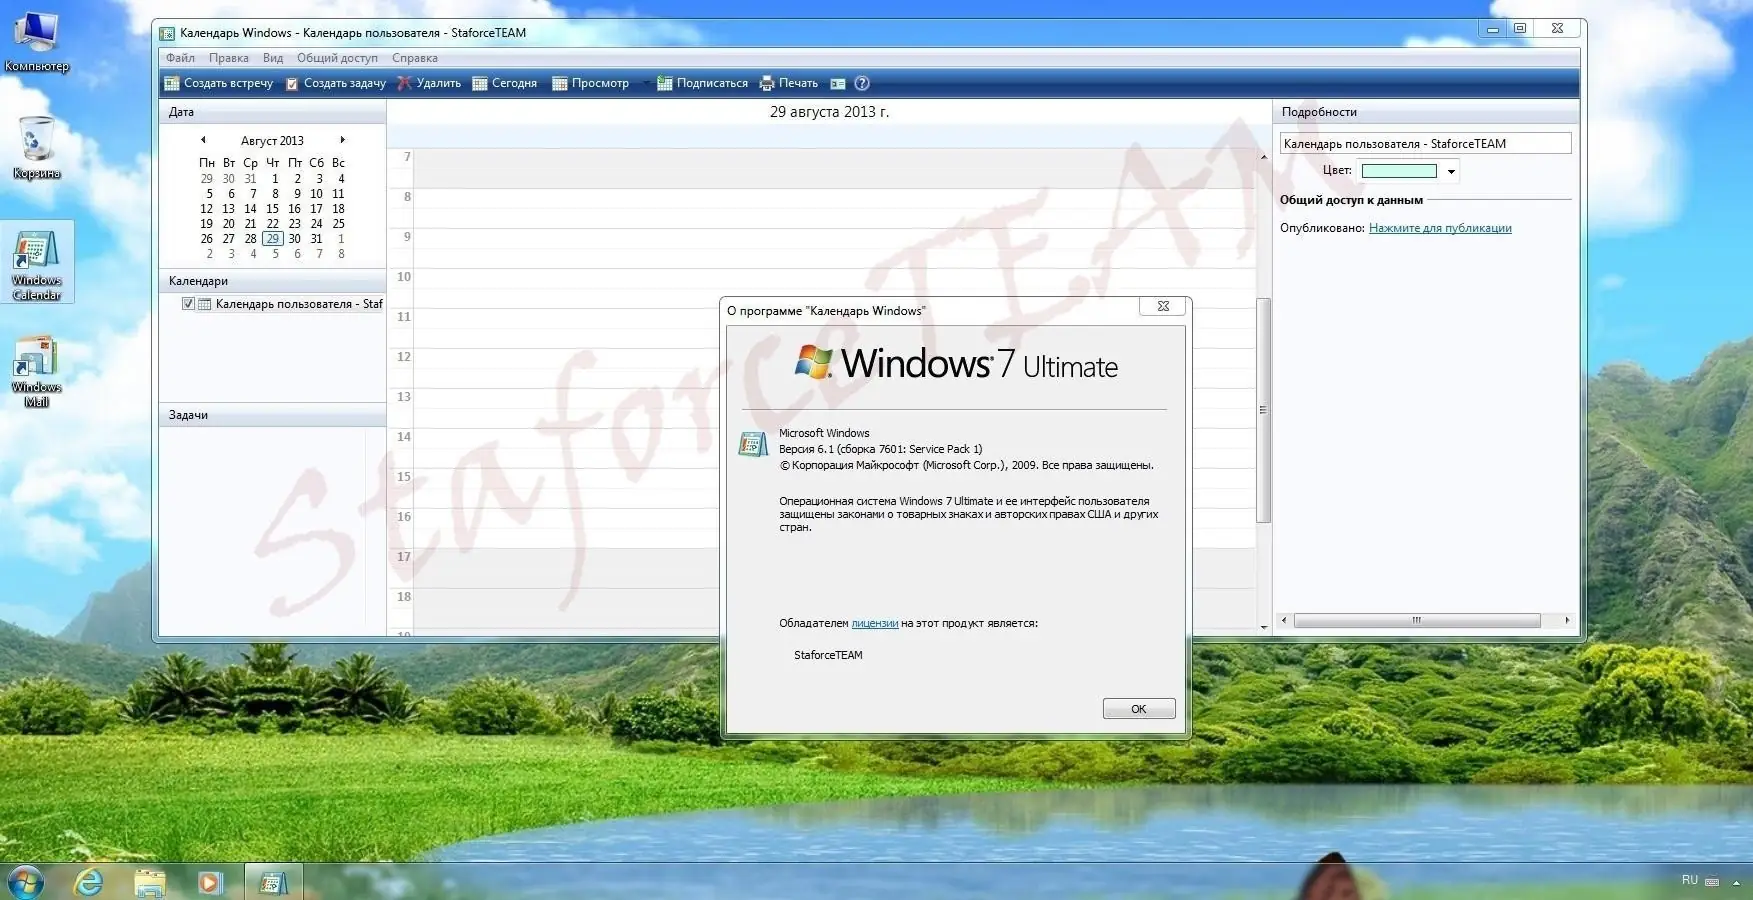Open the help question-mark icon
This screenshot has height=900, width=1753.
(861, 83)
